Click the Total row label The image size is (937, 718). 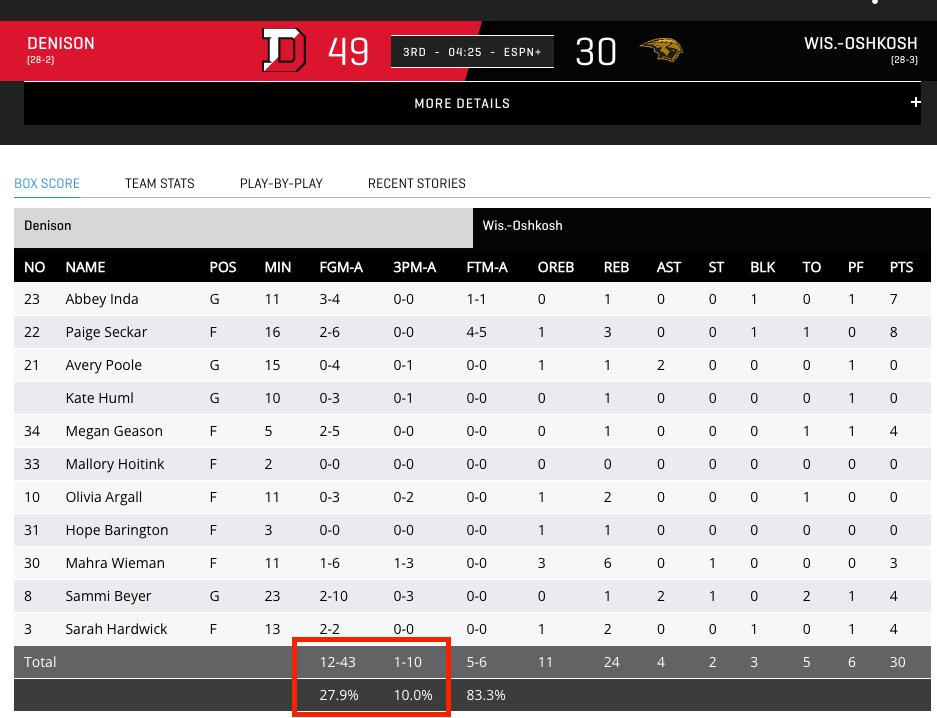(40, 662)
